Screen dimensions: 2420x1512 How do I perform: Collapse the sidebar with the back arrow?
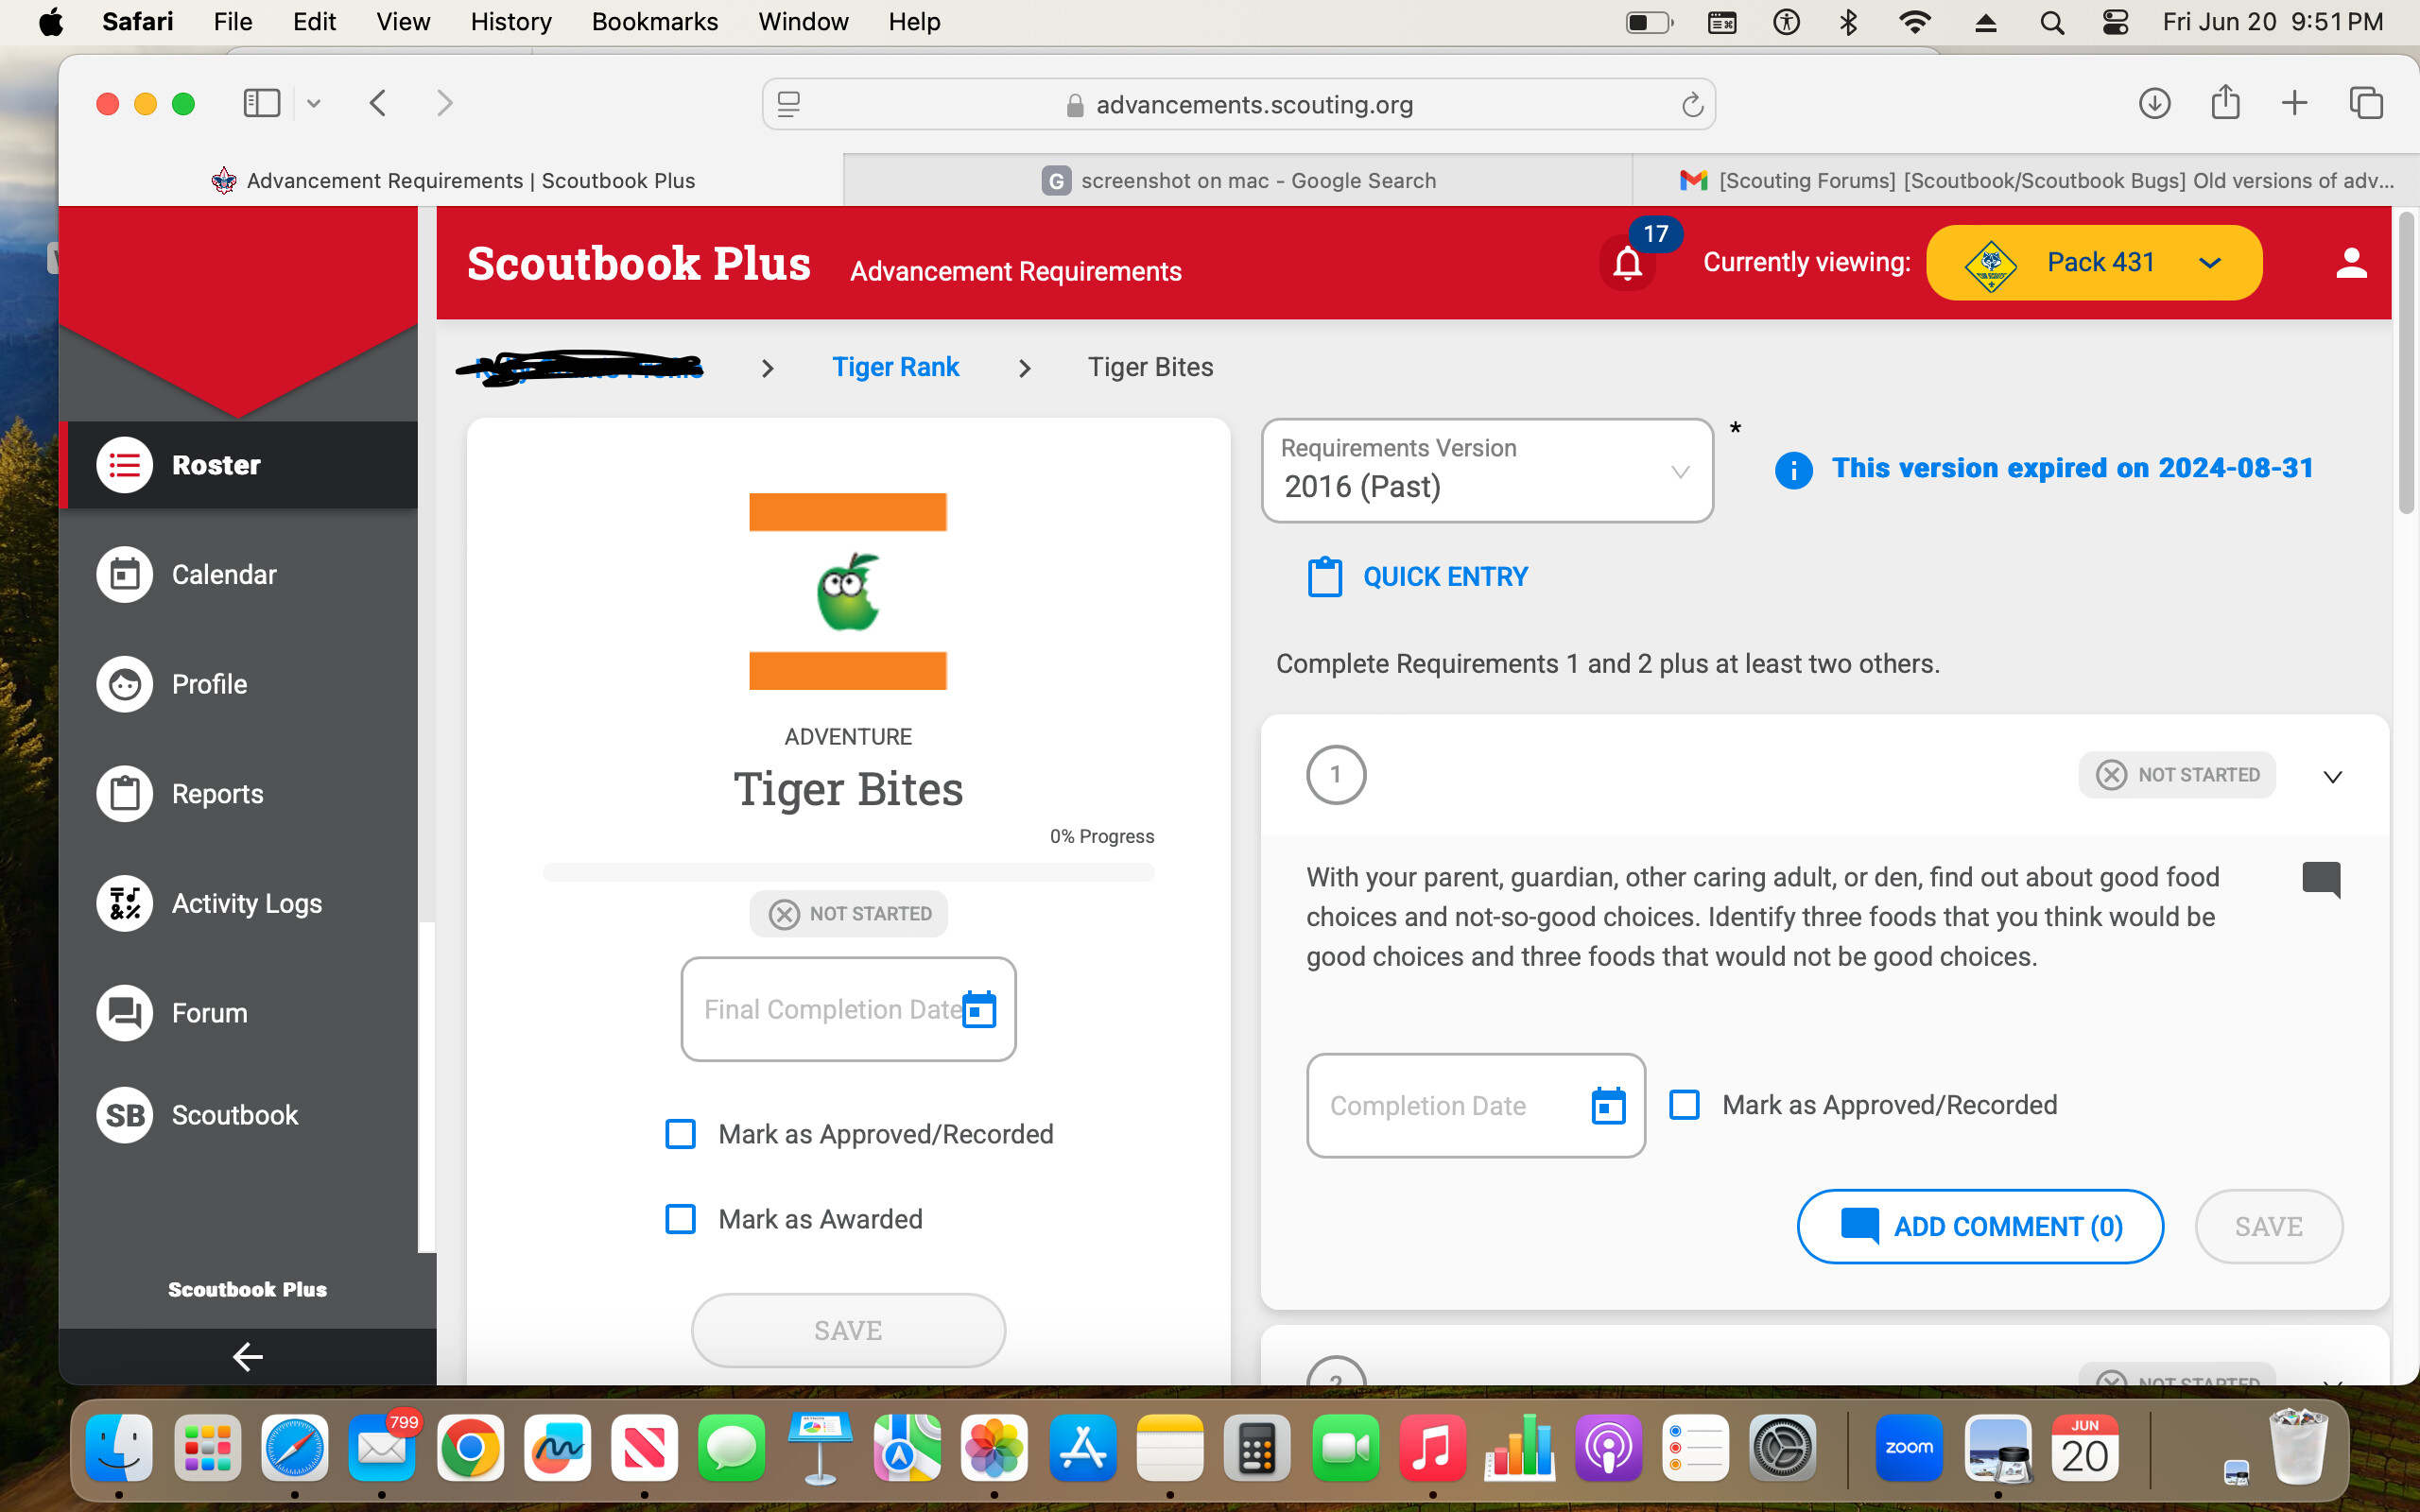(247, 1356)
